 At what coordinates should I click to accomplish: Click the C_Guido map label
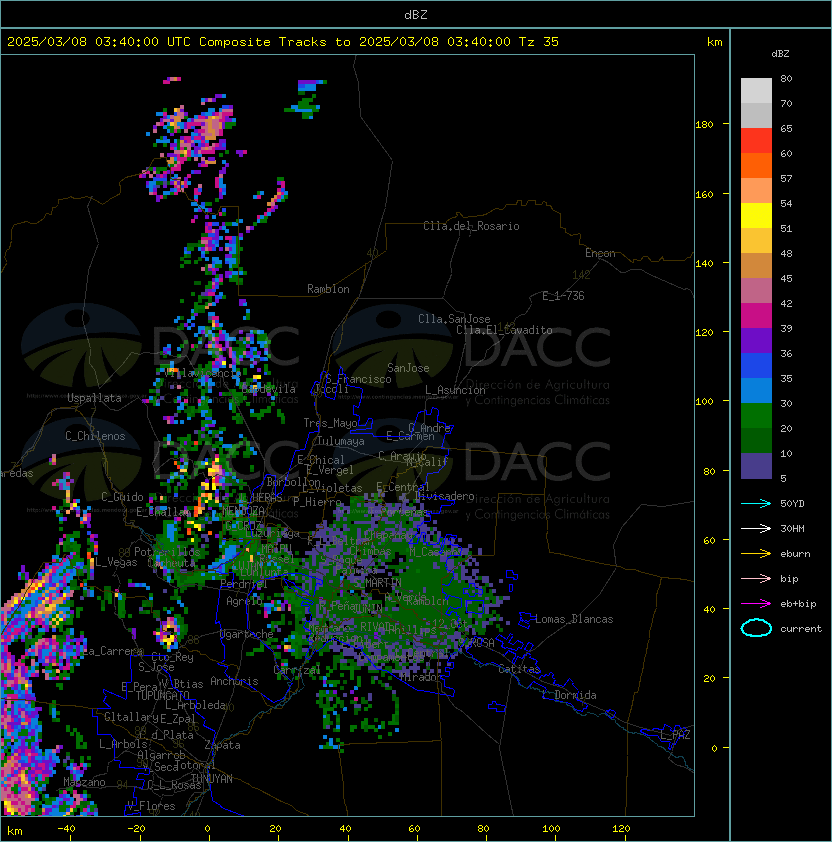click(122, 497)
